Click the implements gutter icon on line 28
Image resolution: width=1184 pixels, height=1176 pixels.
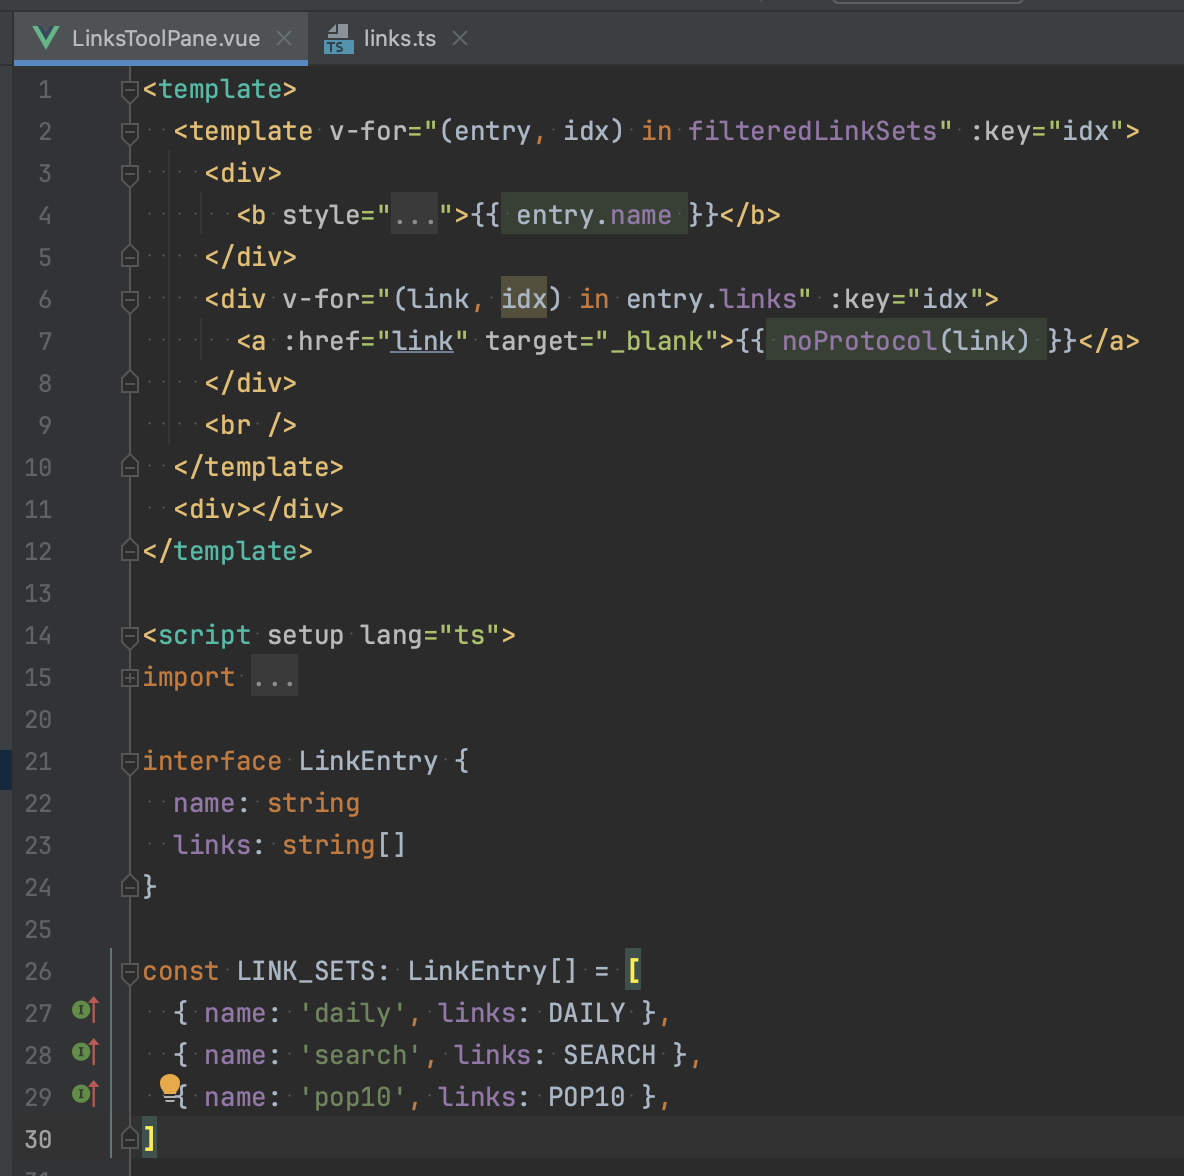[85, 1051]
